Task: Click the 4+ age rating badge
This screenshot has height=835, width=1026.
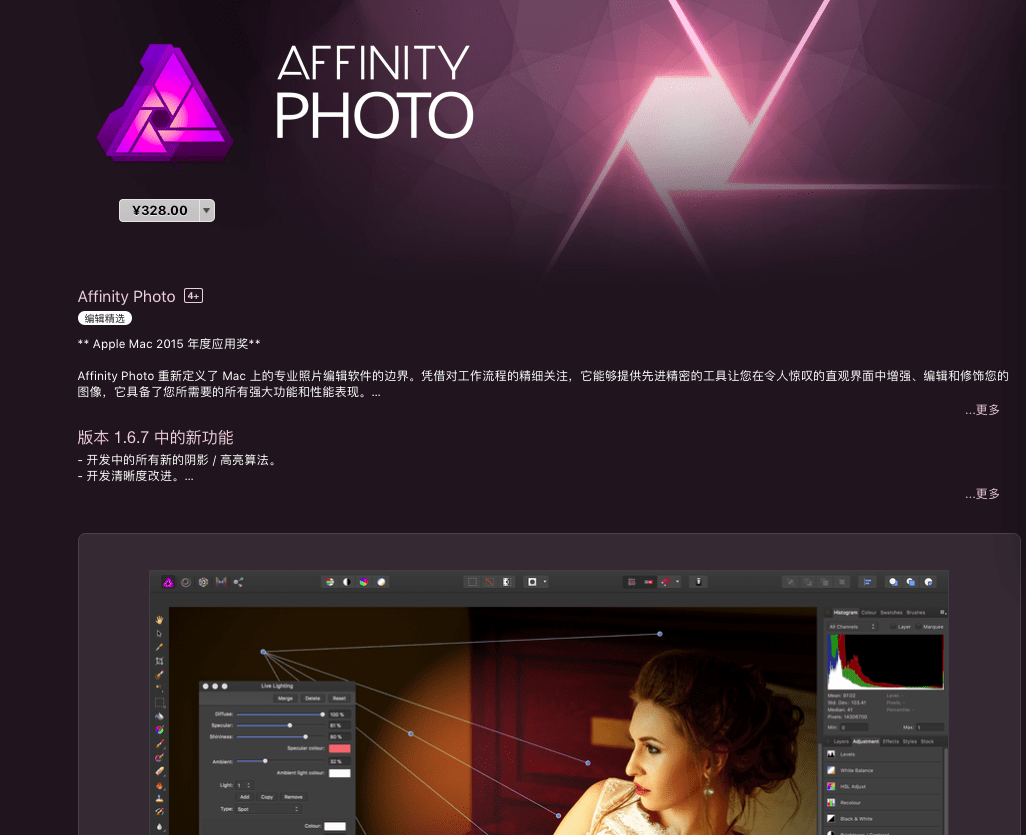Action: 194,296
